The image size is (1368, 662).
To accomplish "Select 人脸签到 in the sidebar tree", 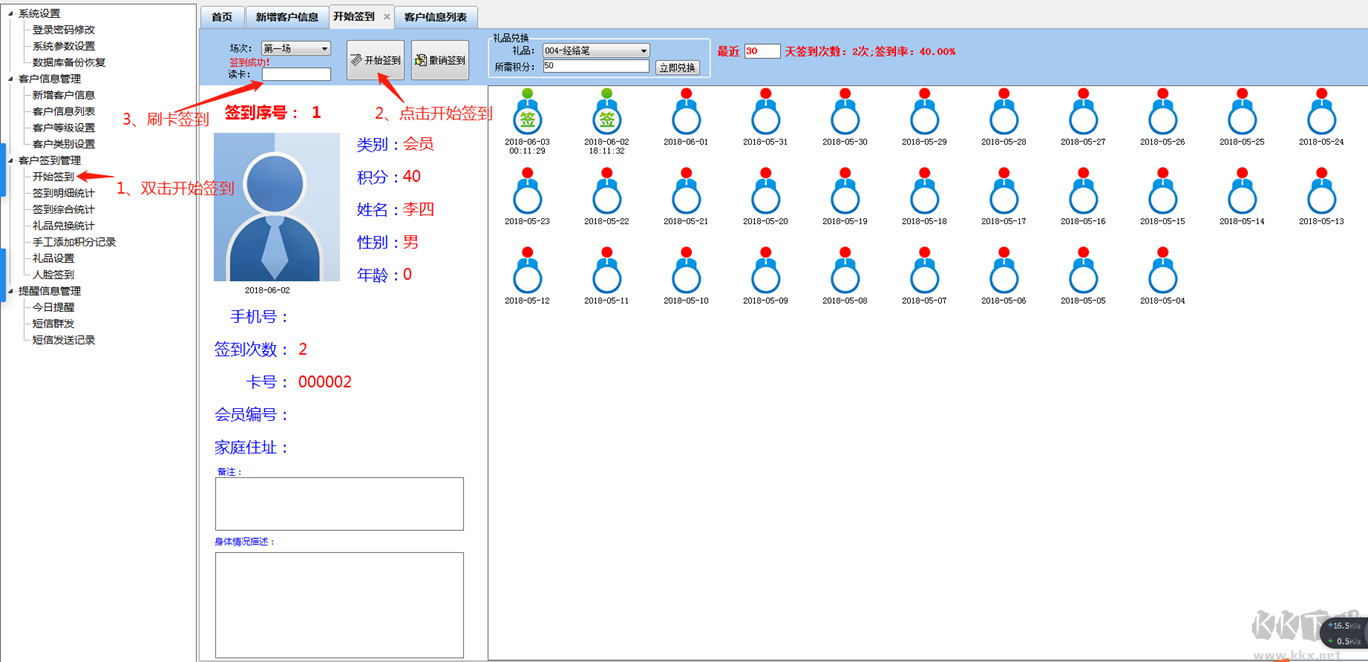I will [x=53, y=274].
